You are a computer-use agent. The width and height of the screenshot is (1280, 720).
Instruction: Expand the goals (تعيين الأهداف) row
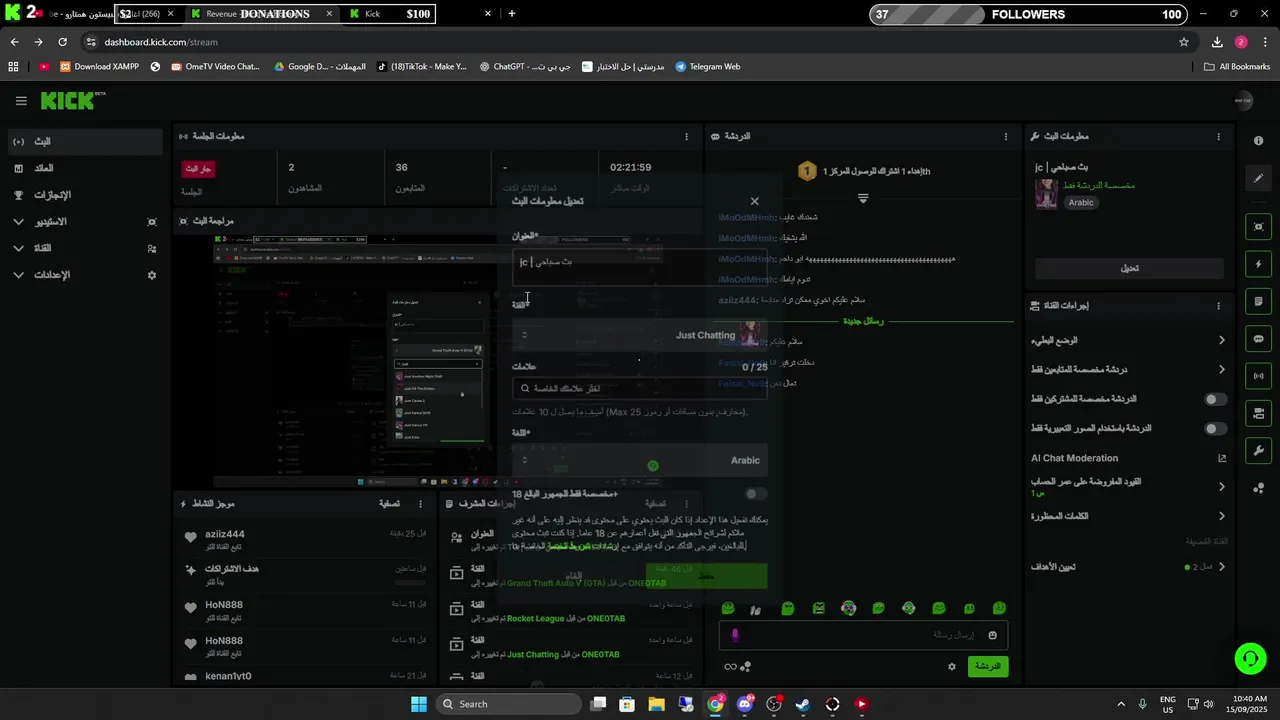click(x=1128, y=567)
